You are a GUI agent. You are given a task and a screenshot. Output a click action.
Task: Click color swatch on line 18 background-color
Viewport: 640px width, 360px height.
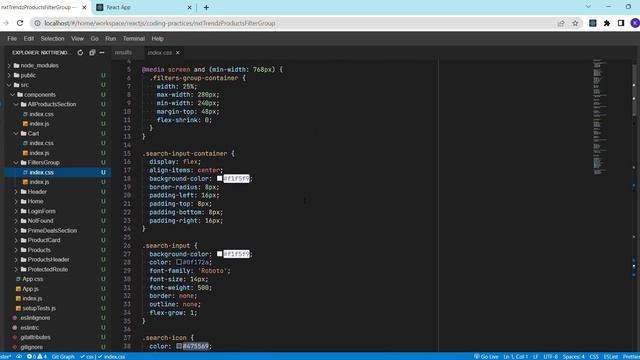220,178
